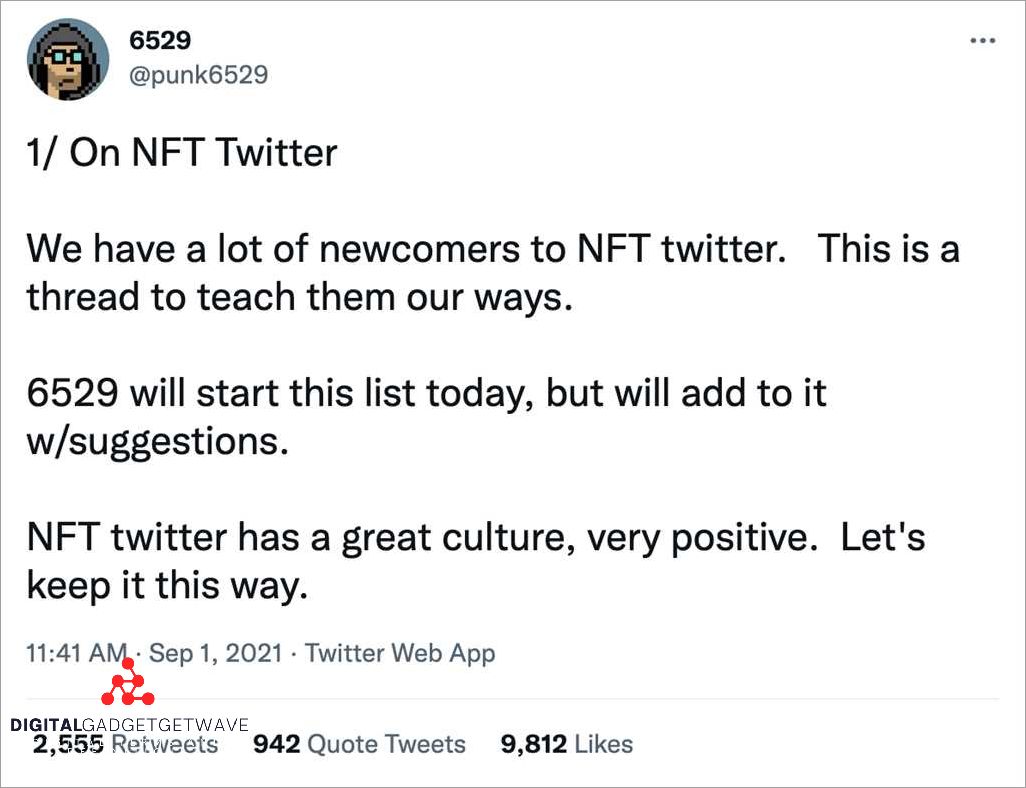This screenshot has height=788, width=1026.
Task: Click the word 'w/suggestions.' in the tweet
Action: coord(158,441)
